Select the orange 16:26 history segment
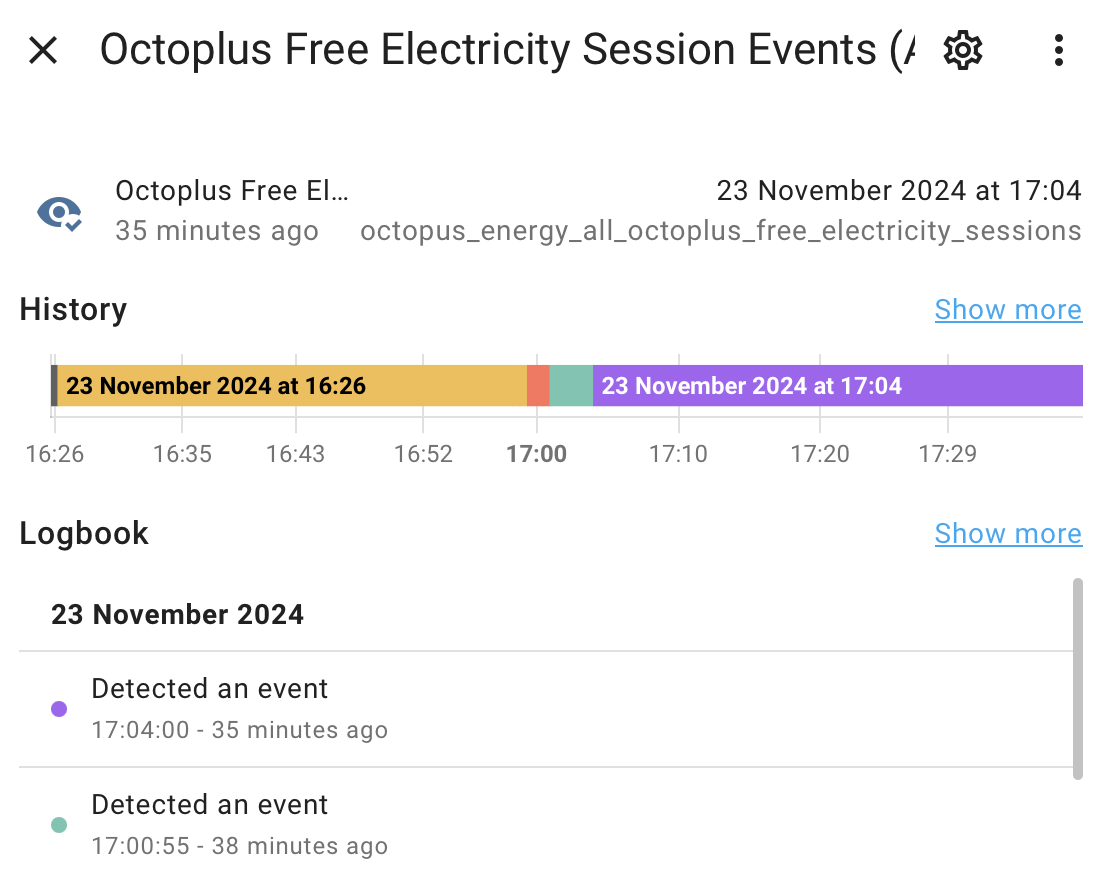Screen dimensions: 1104x880 [291, 386]
